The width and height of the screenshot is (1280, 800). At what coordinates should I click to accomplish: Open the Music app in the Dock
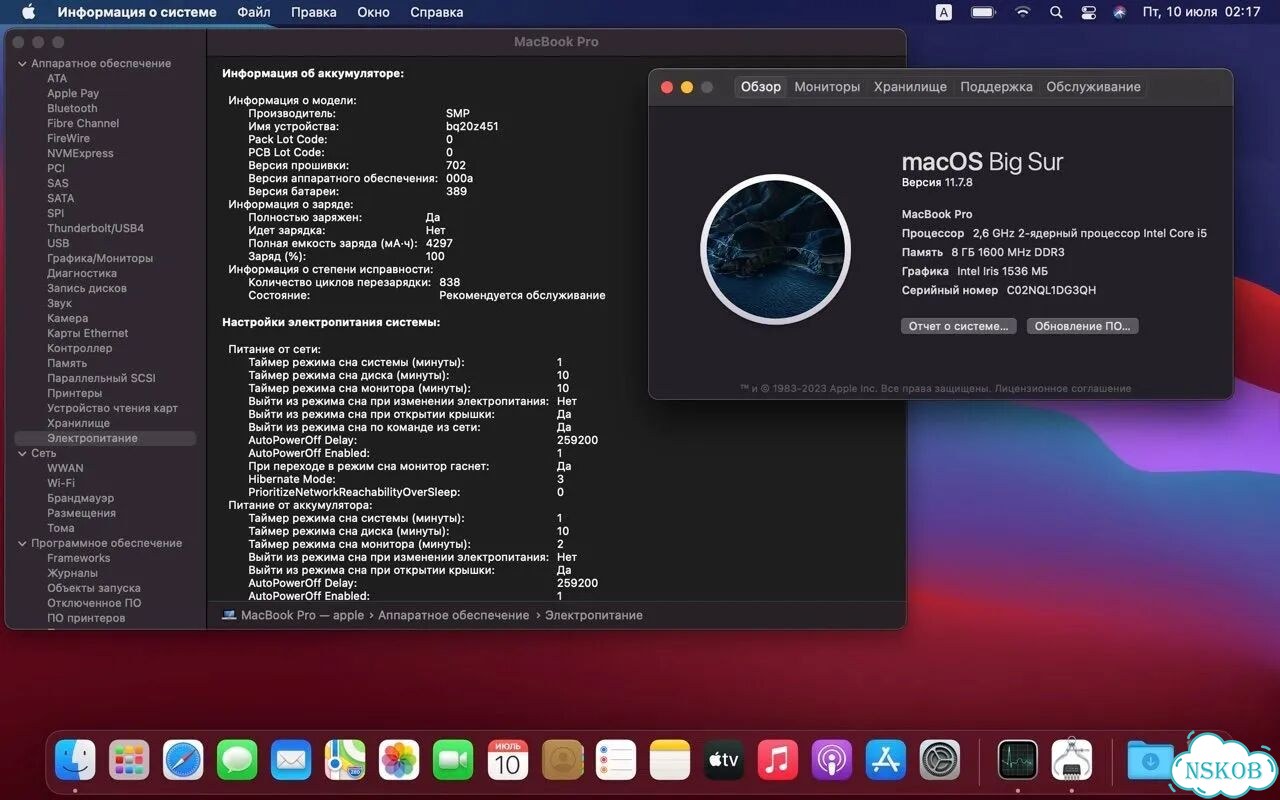(x=778, y=760)
